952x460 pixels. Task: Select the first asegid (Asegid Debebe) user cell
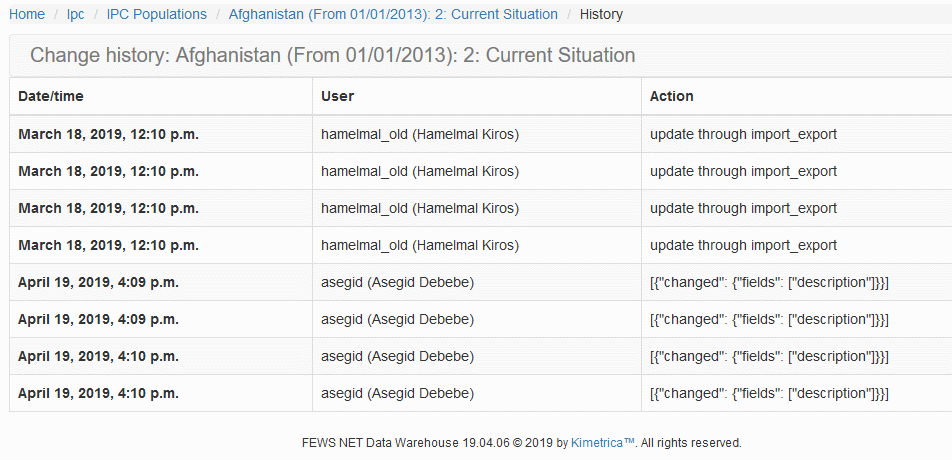coord(397,282)
